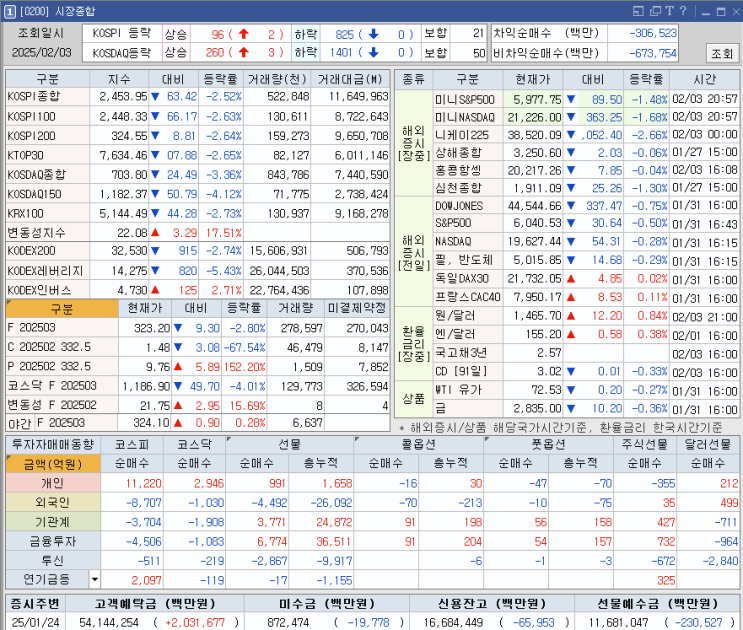
Task: Click the F 202503 futures row
Action: point(198,328)
